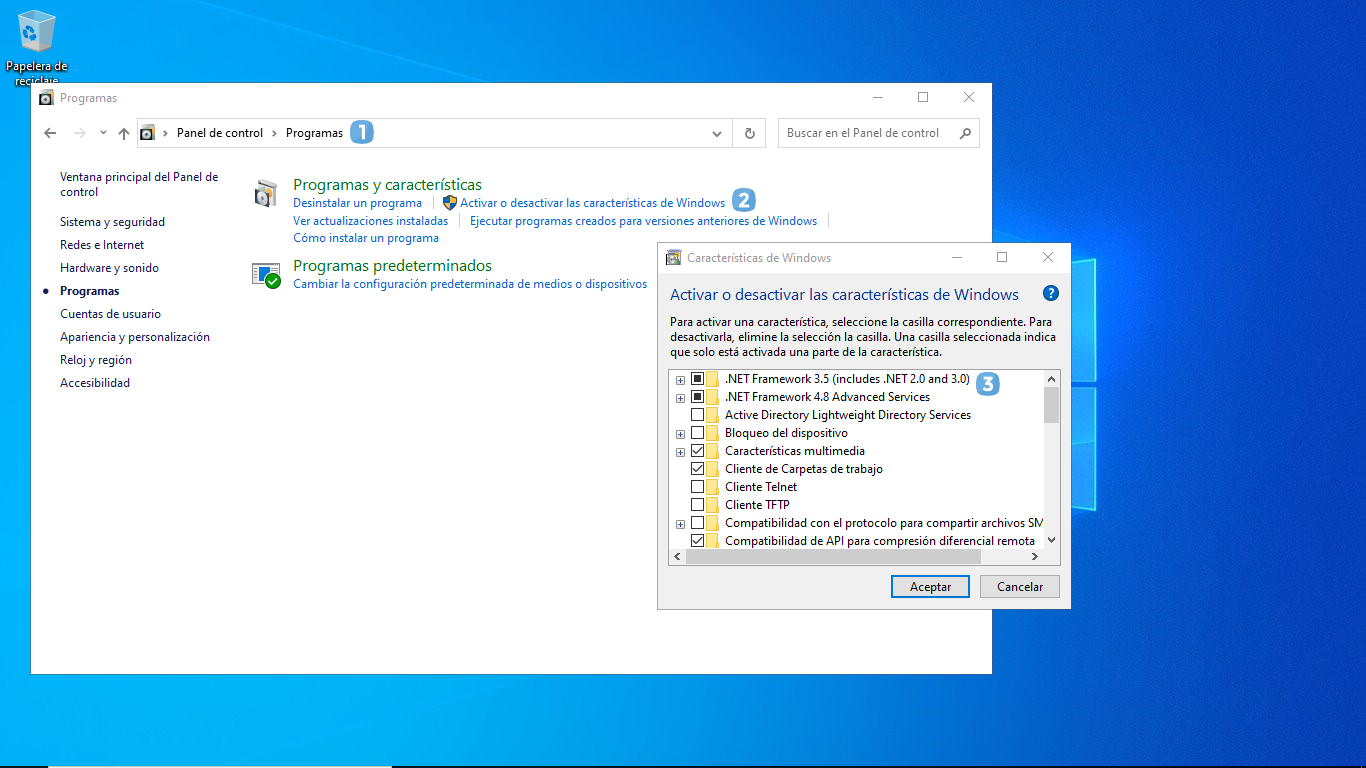Viewport: 1366px width, 768px height.
Task: Click Panel de control breadcrumb
Action: click(220, 133)
